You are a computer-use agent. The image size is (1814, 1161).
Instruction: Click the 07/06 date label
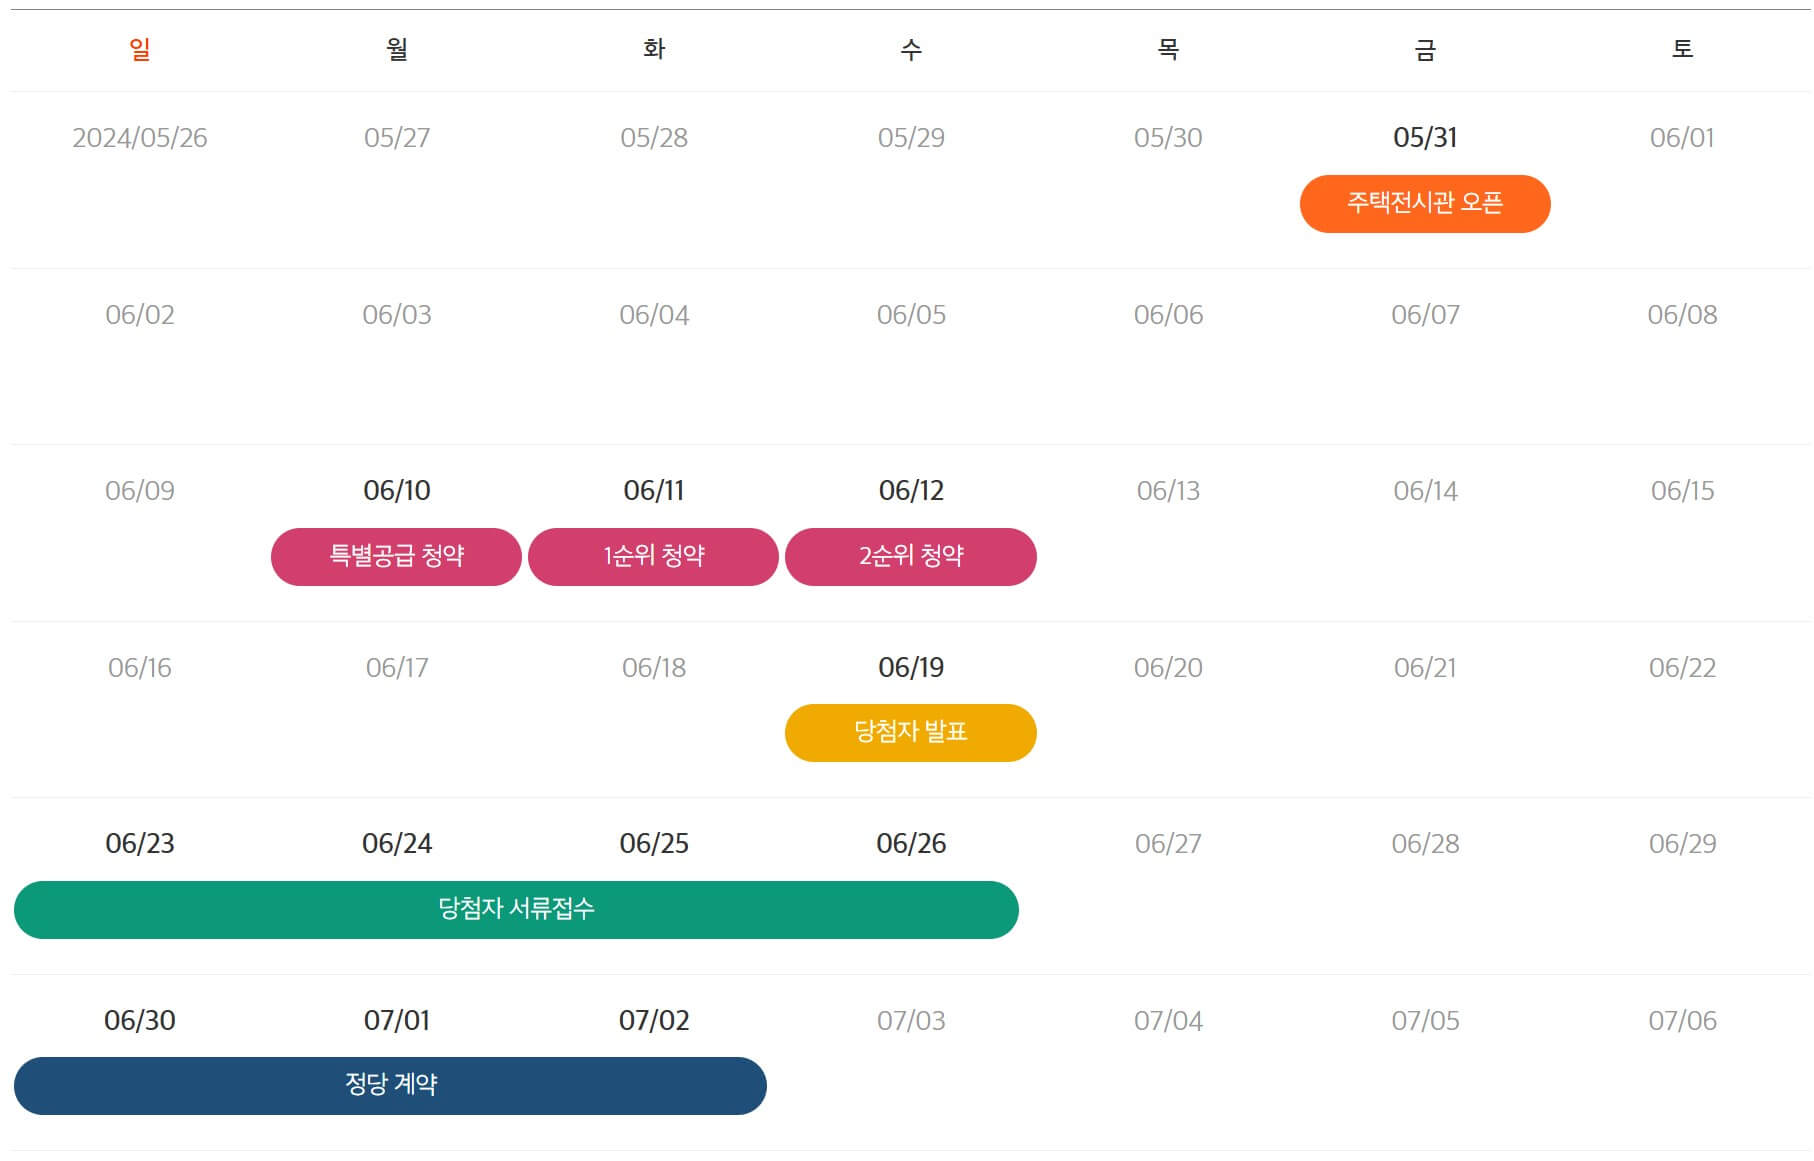coord(1682,1020)
